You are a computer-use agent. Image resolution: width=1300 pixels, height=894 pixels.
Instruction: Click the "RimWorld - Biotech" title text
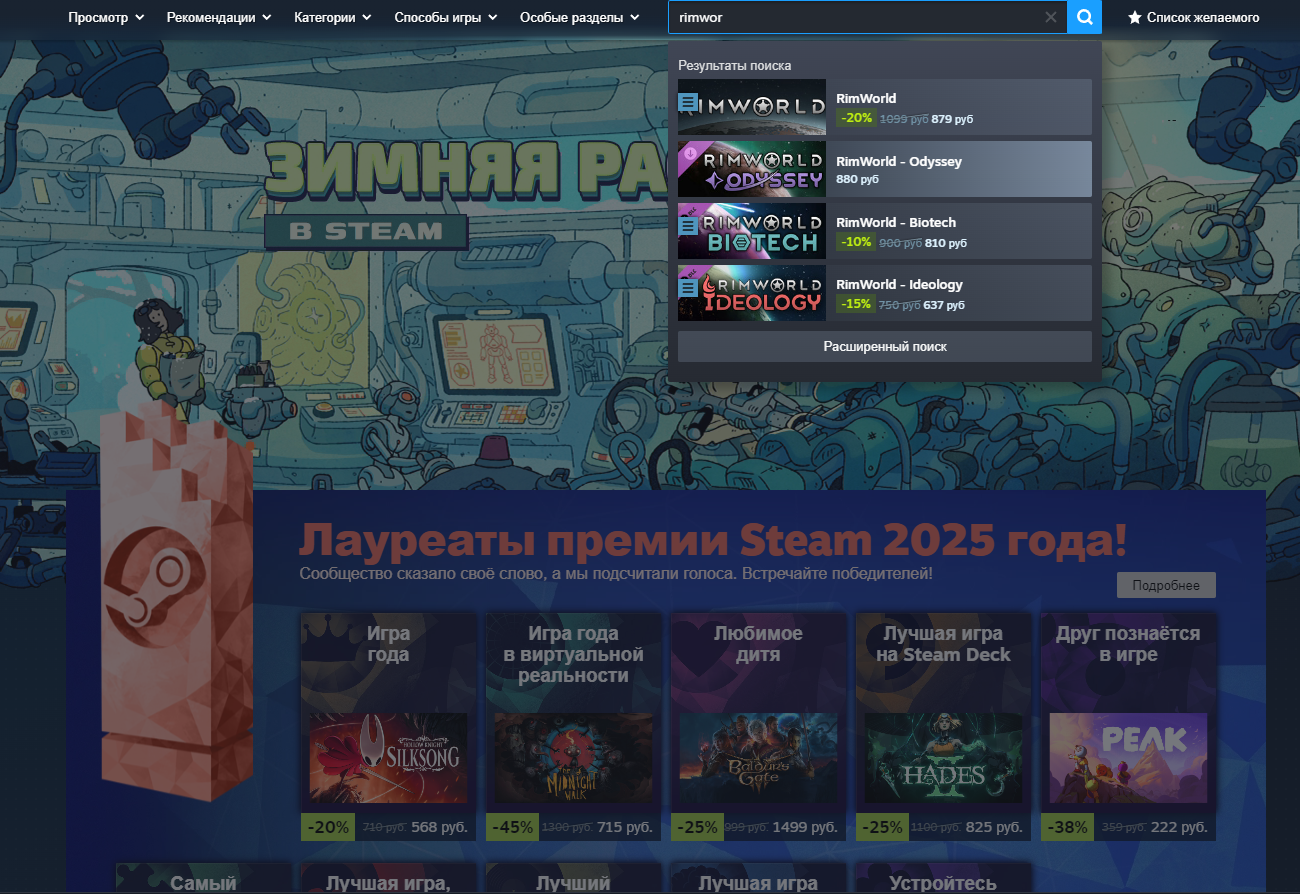pos(896,223)
